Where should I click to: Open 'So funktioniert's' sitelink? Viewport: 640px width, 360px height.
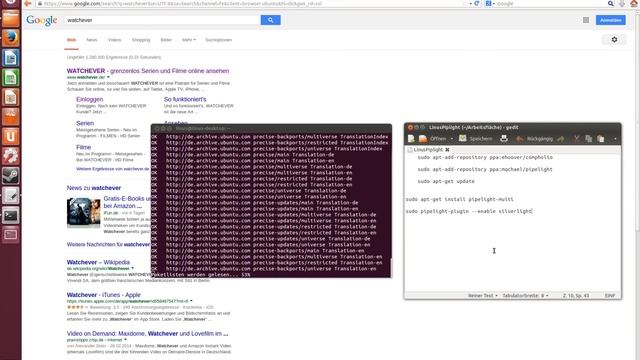click(185, 99)
